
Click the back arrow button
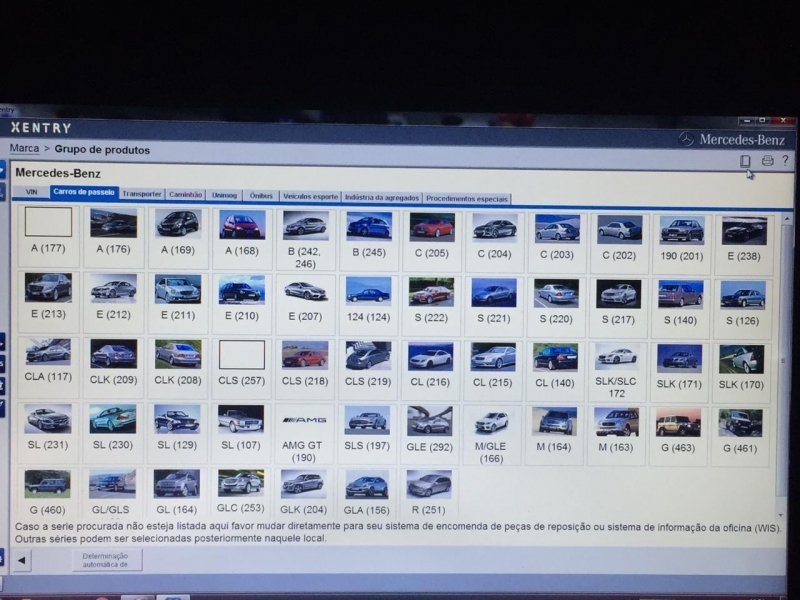click(21, 560)
